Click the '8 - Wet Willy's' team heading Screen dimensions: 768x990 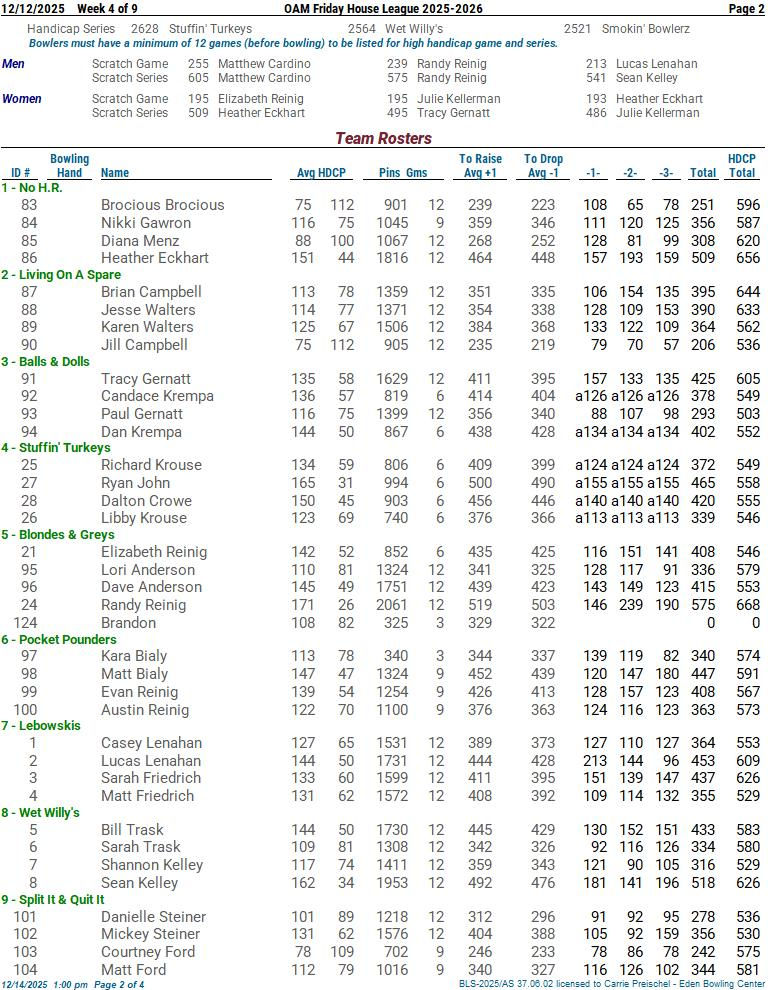tap(40, 813)
